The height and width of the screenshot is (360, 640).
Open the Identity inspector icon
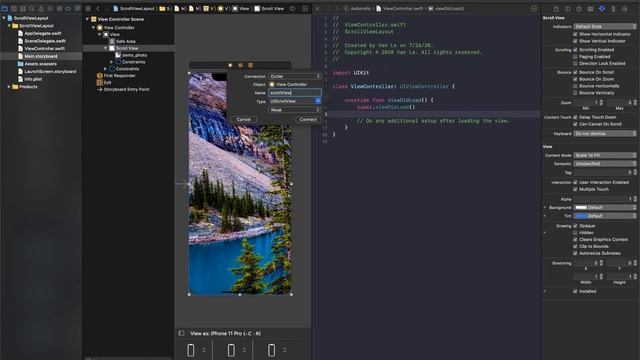(590, 9)
